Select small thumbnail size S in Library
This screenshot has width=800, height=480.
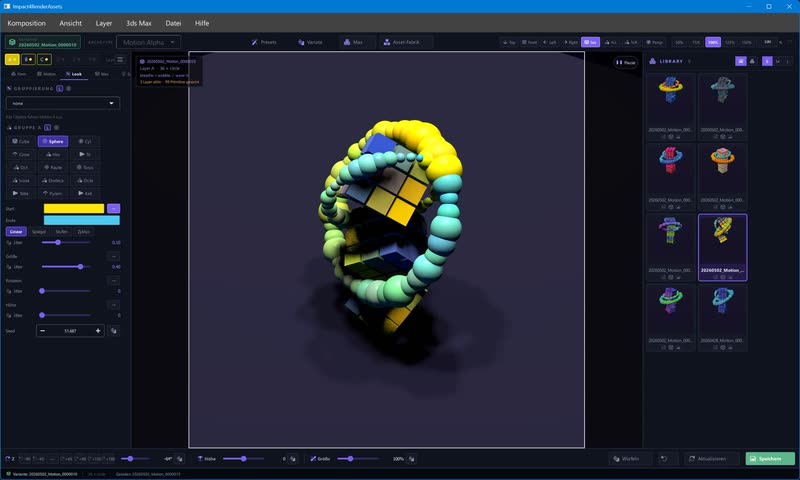tap(767, 61)
